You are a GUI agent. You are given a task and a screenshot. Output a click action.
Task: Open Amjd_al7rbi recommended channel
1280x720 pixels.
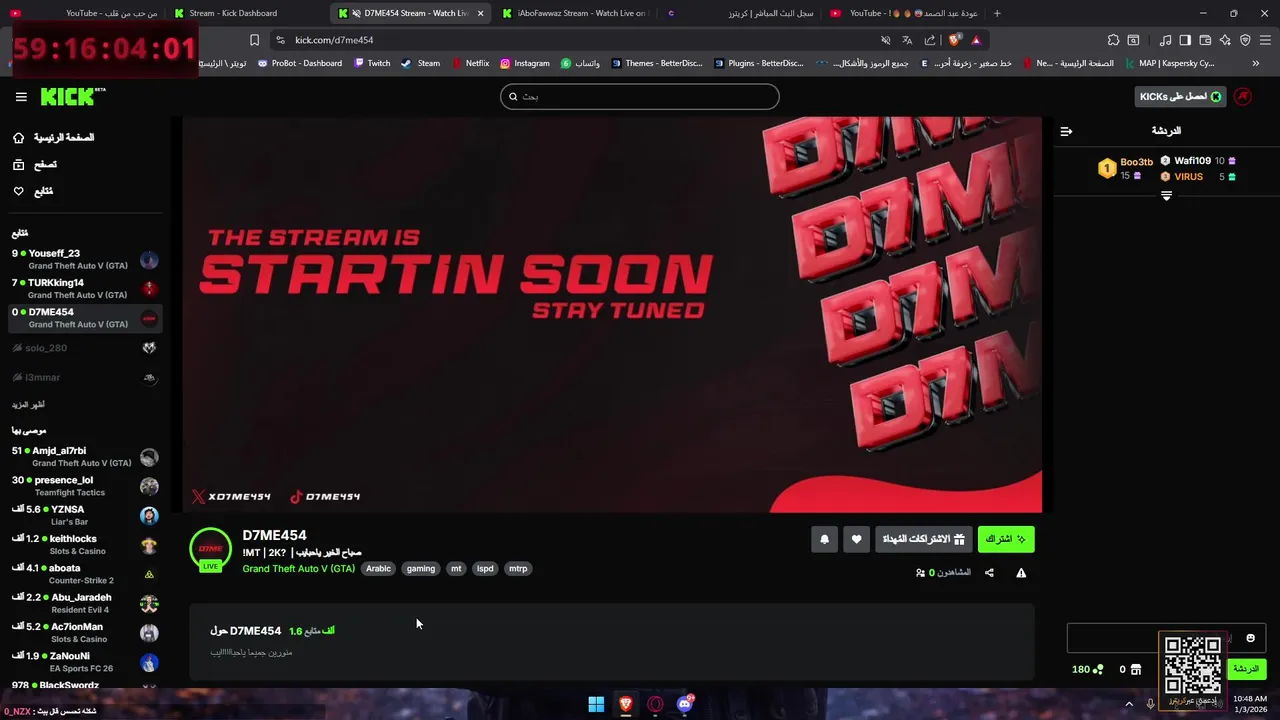point(85,457)
